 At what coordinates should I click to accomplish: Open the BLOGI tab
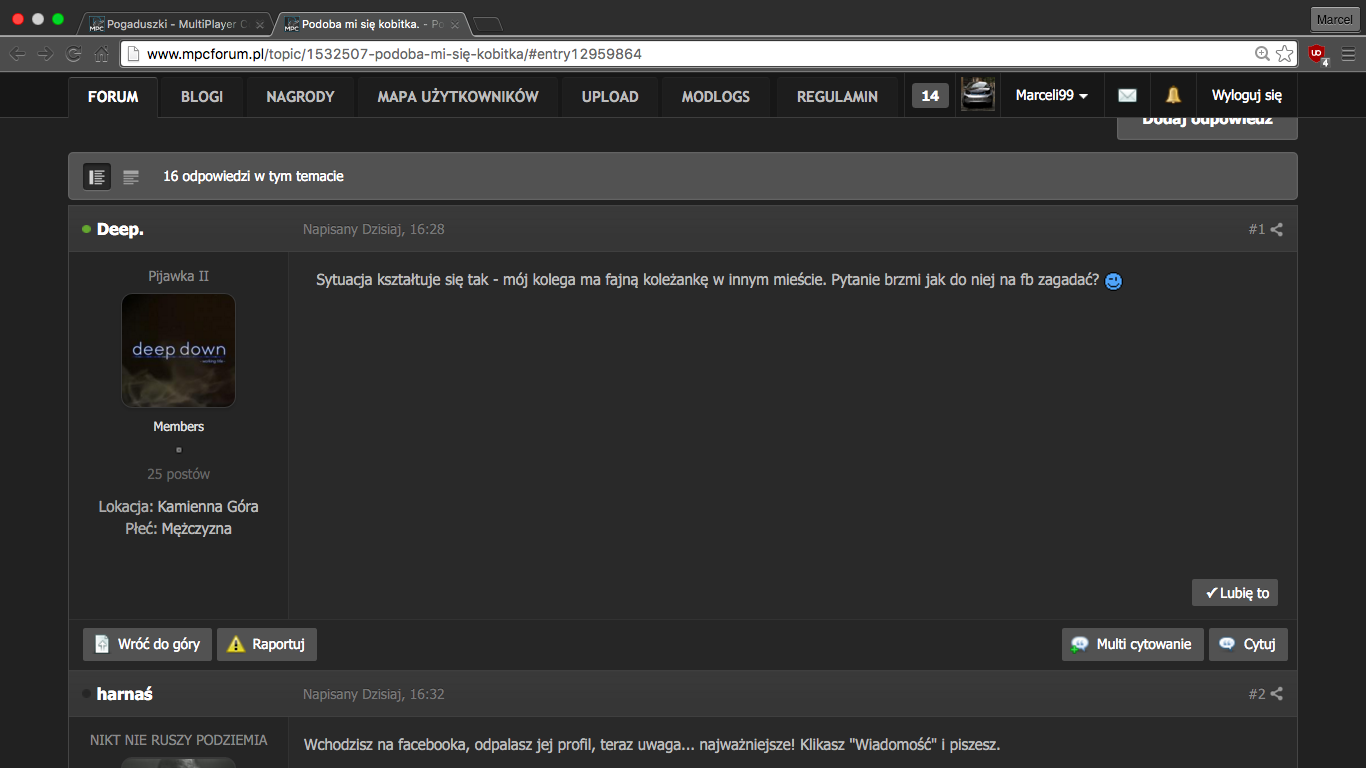tap(202, 97)
